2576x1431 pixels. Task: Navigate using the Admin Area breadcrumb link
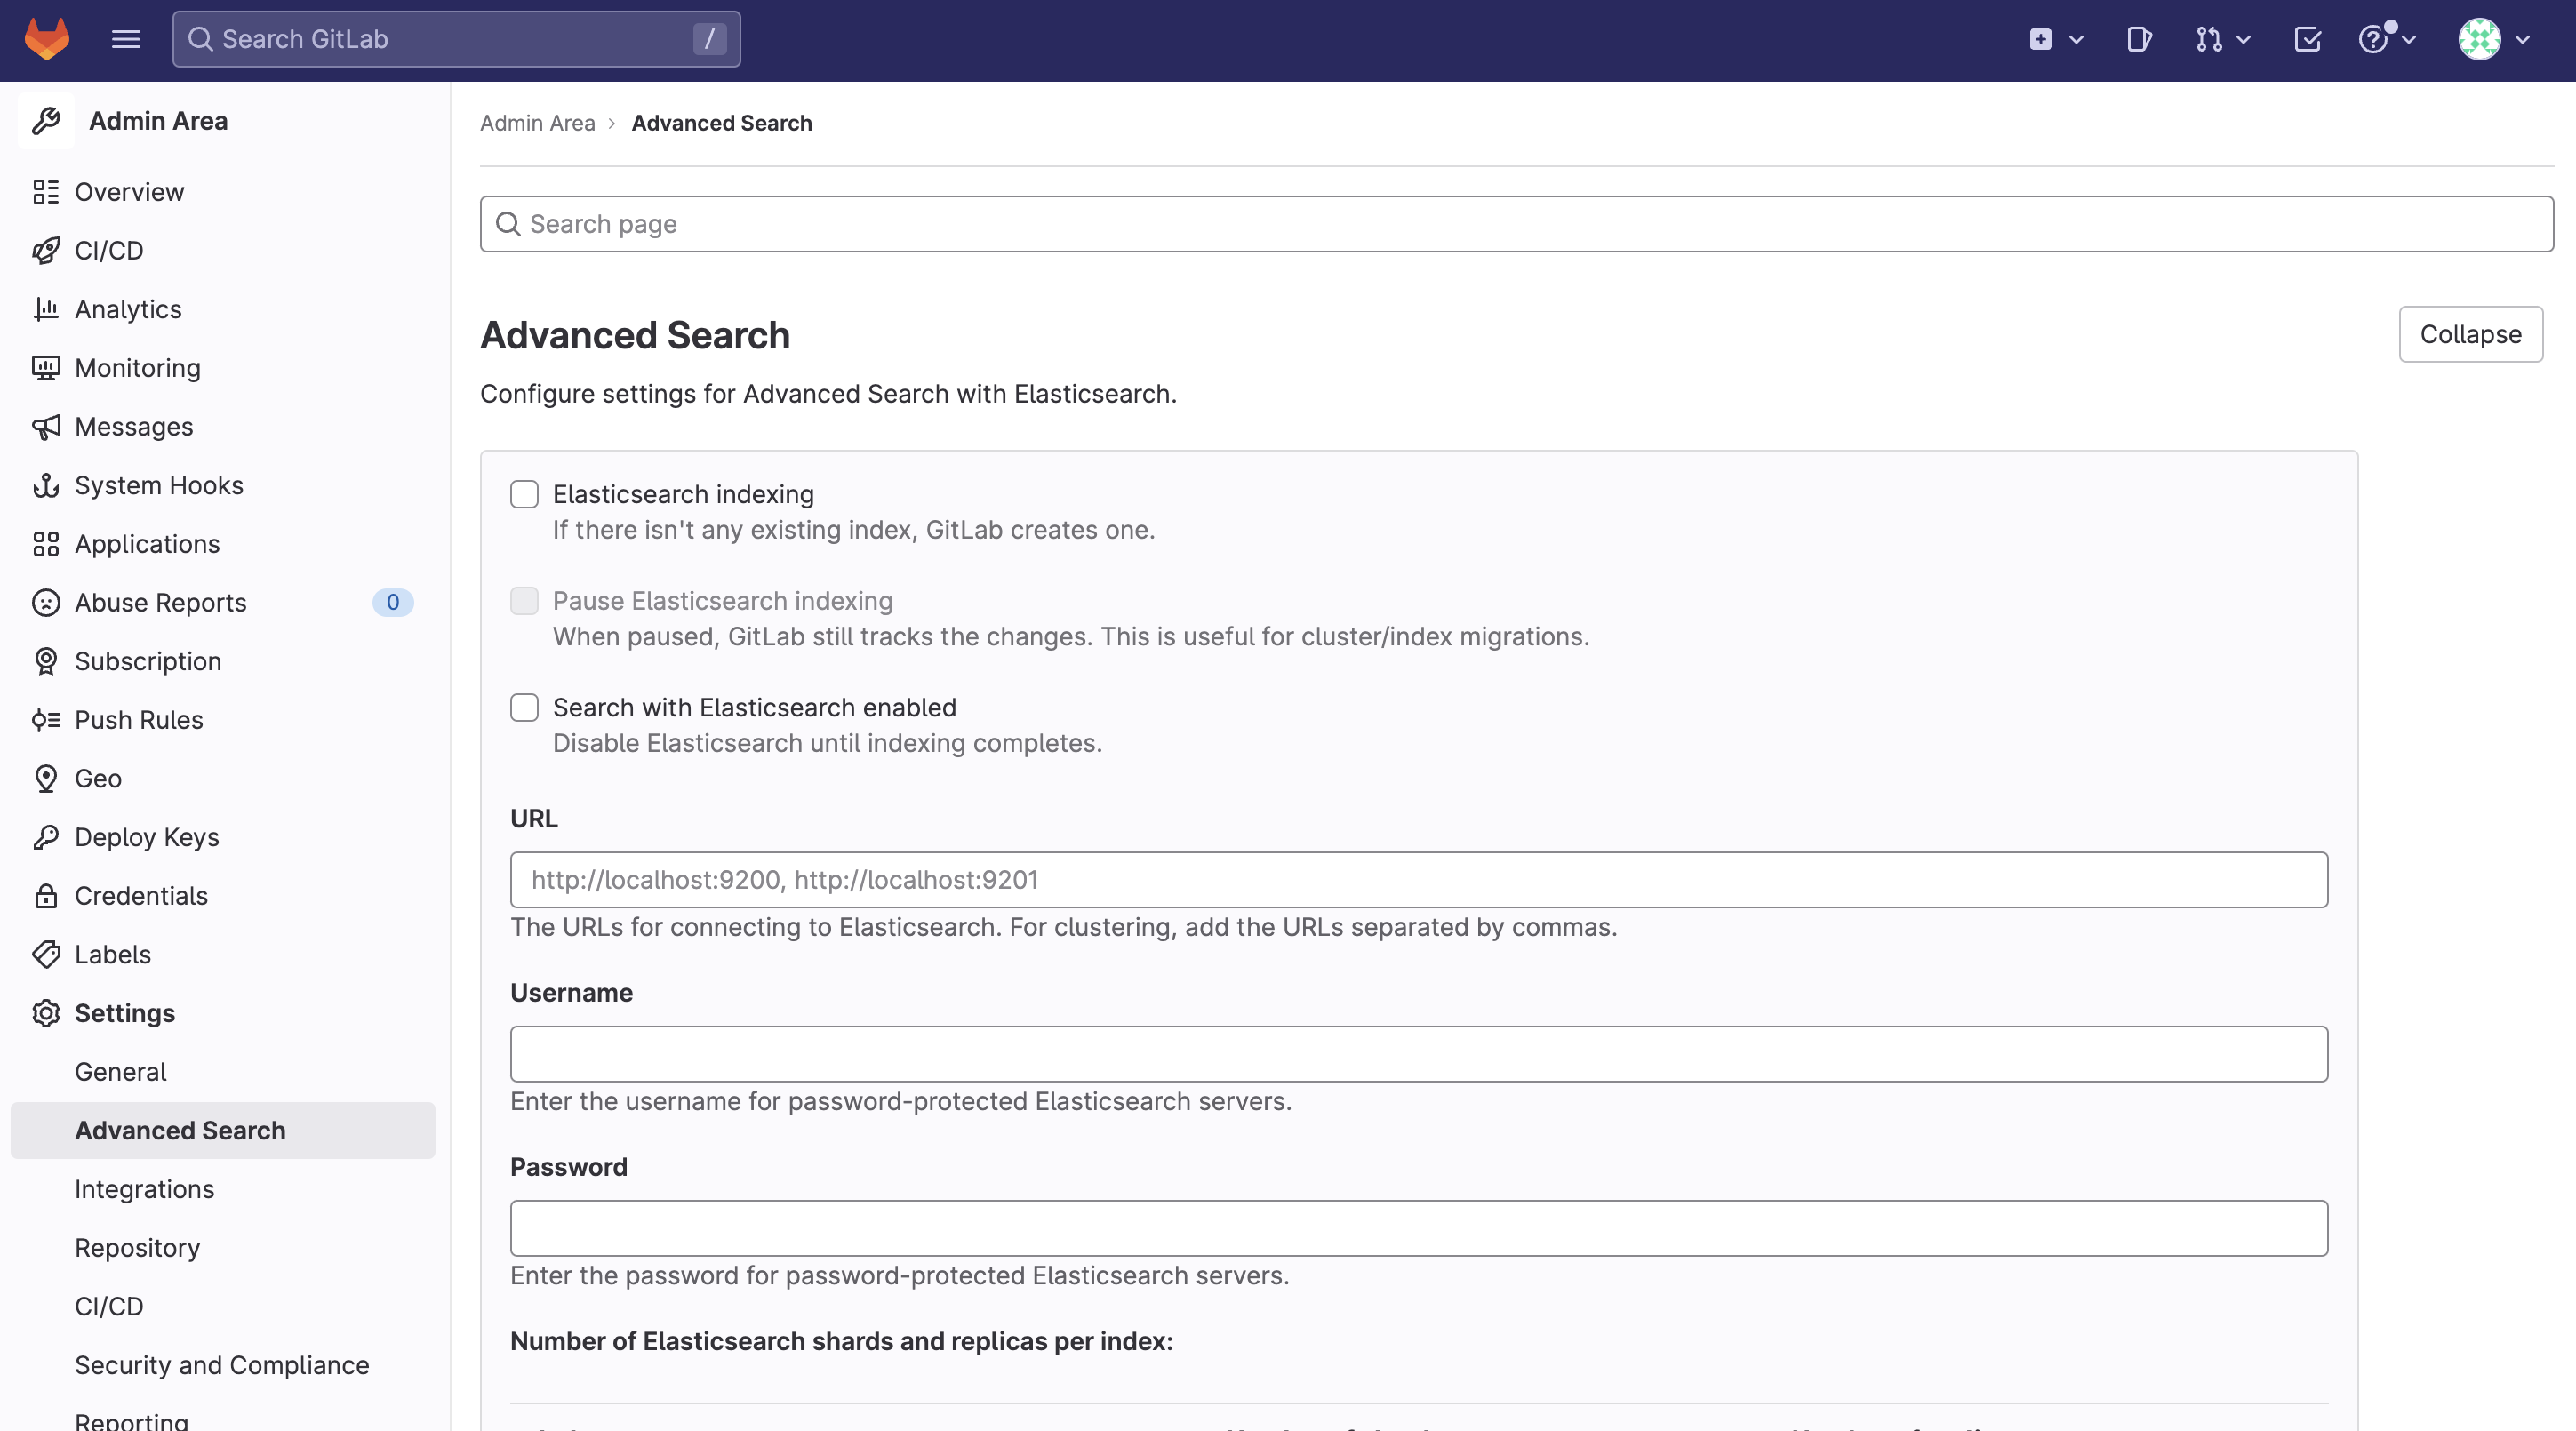(537, 122)
